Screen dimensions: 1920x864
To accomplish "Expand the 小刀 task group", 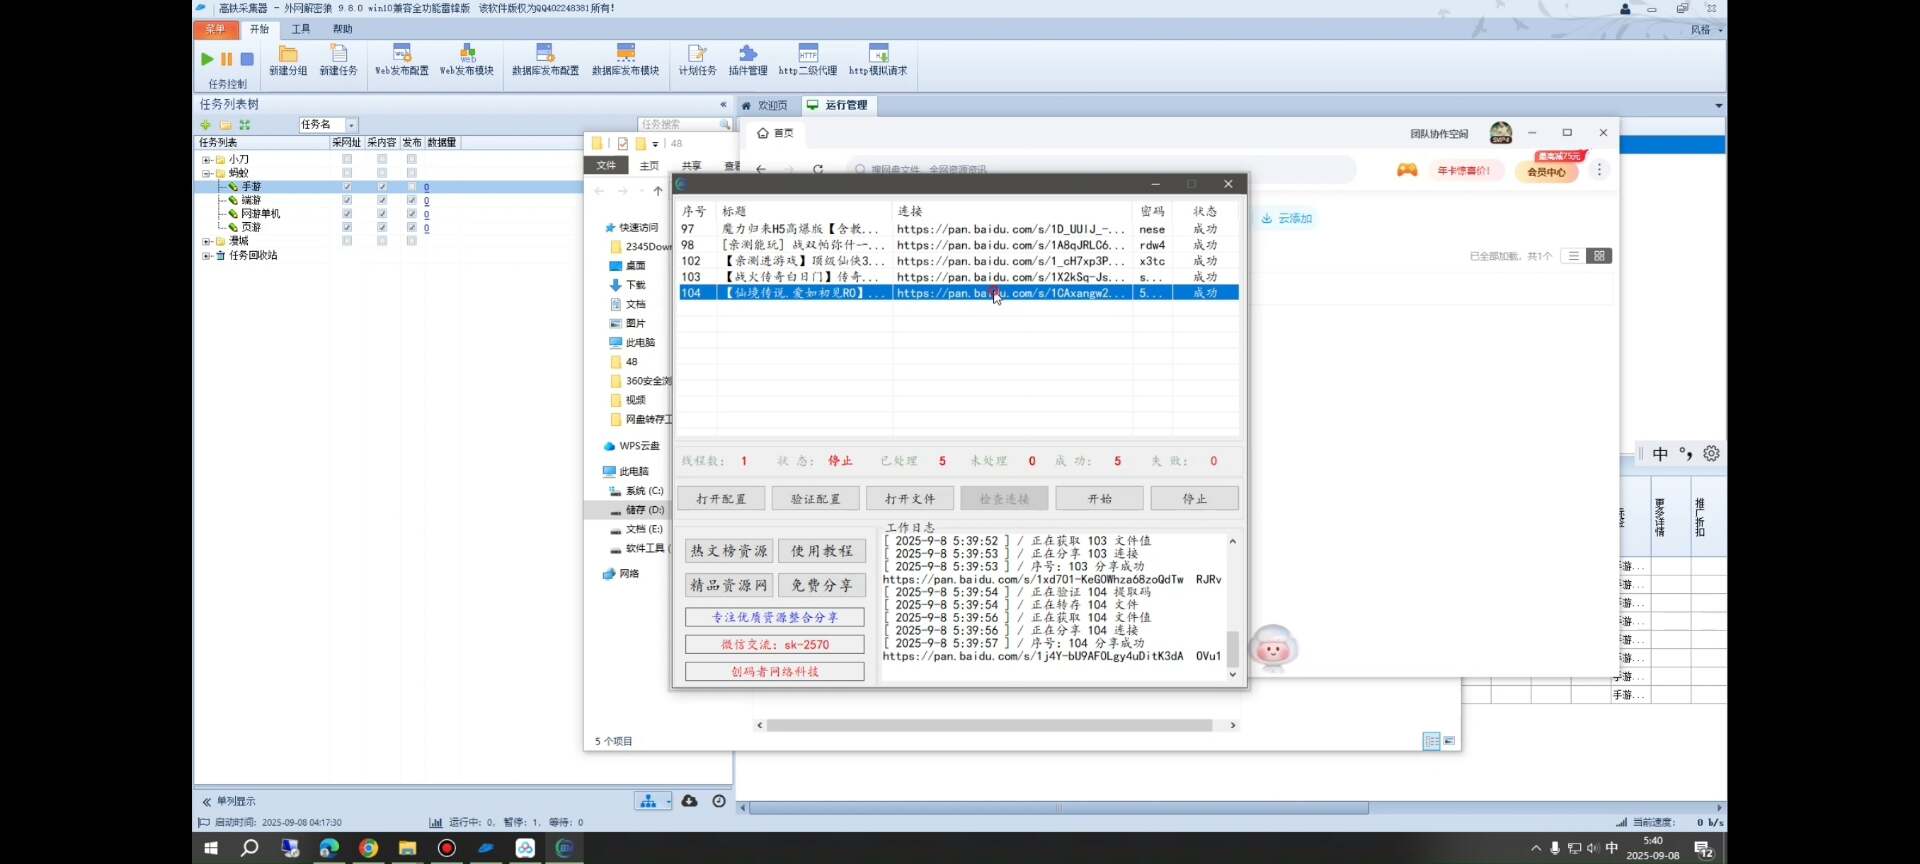I will (x=206, y=160).
